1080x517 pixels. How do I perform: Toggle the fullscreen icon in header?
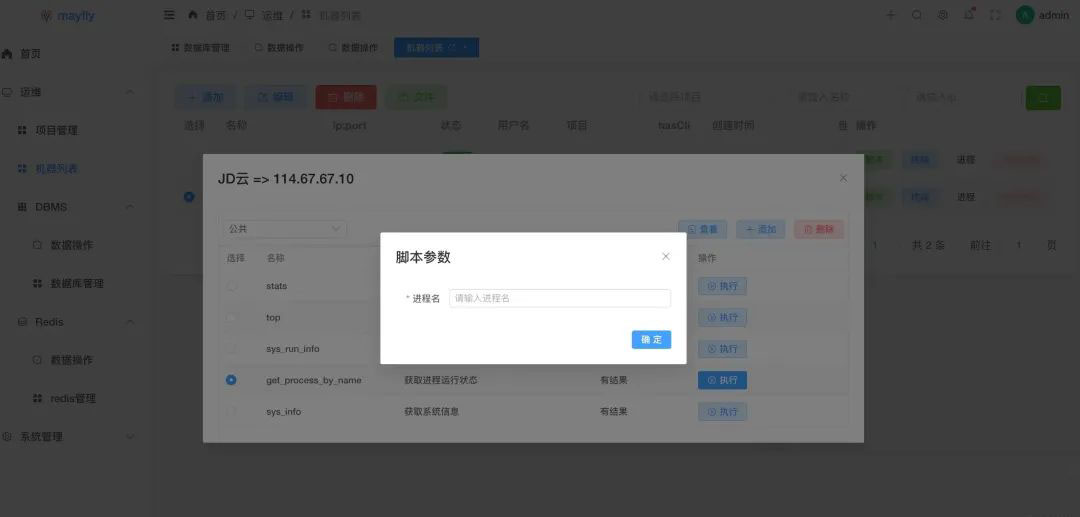(x=995, y=15)
